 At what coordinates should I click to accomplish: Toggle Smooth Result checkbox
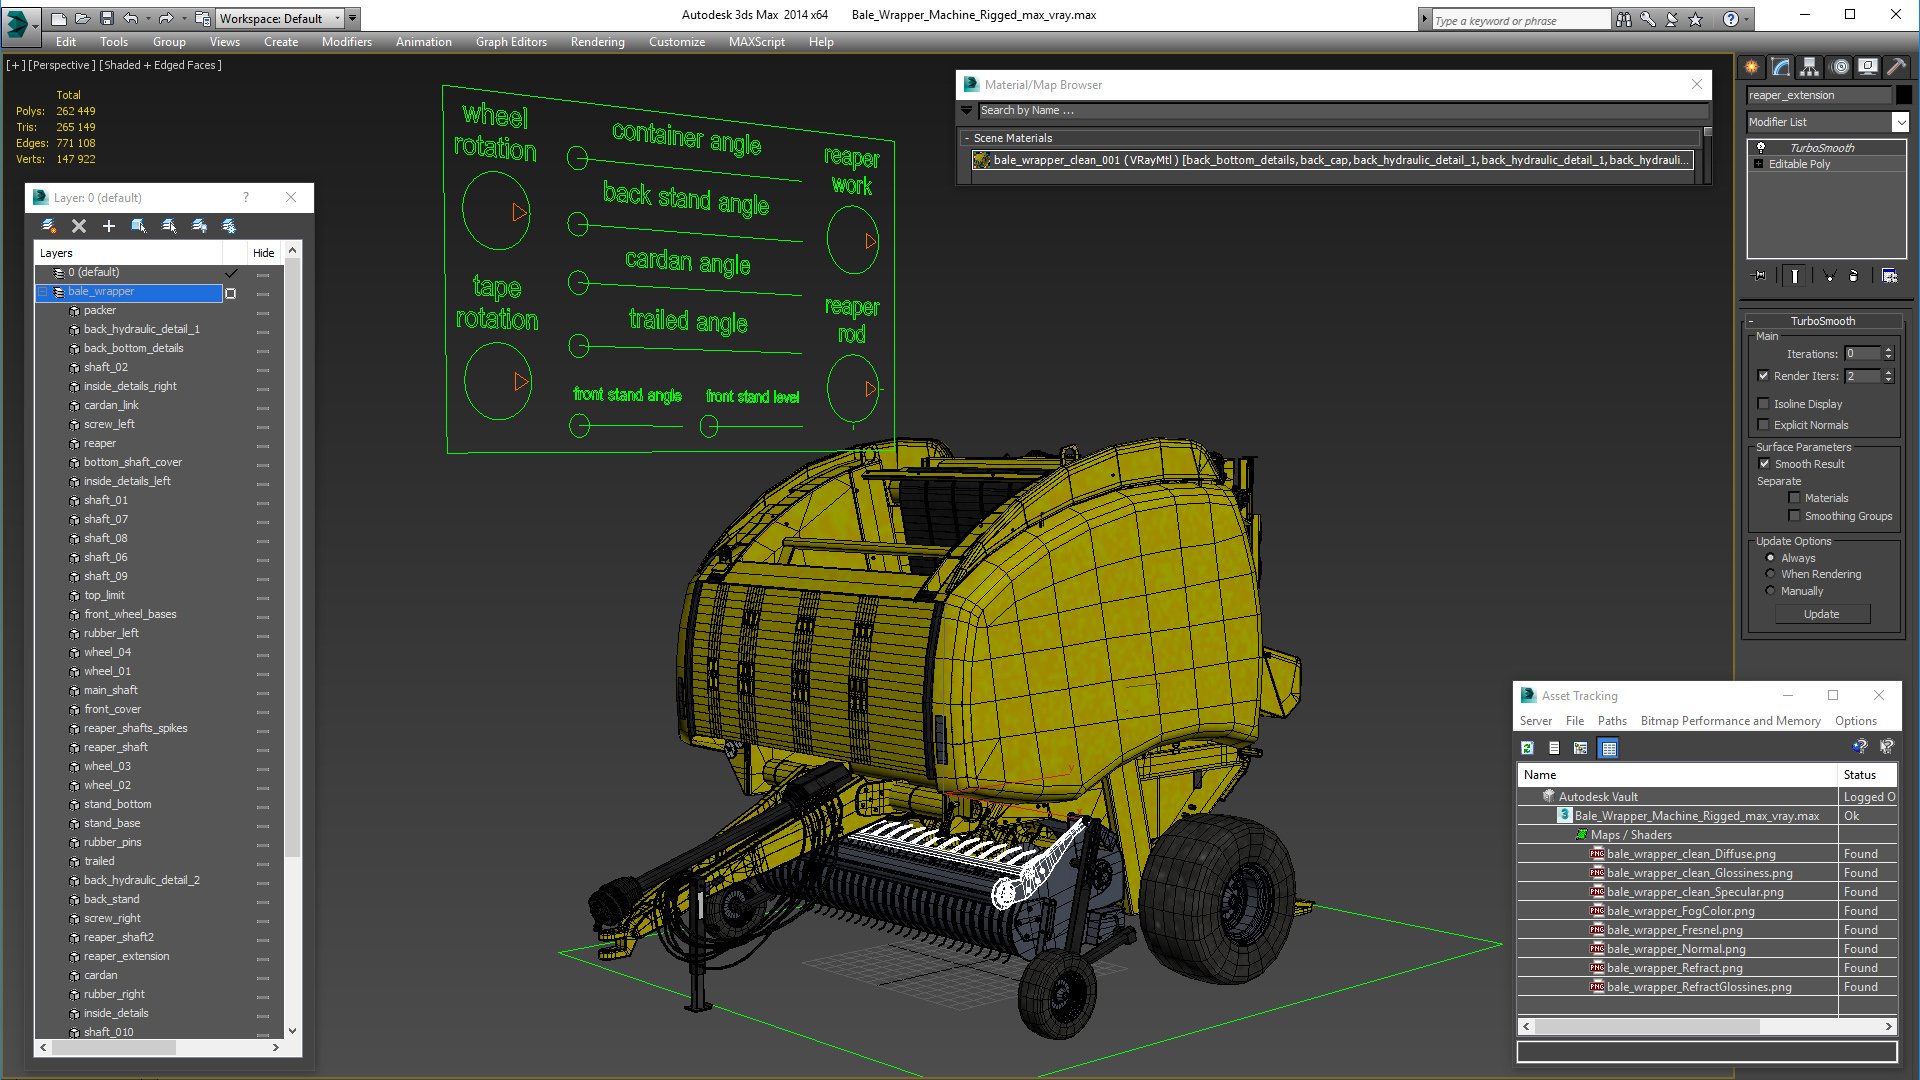click(1764, 464)
